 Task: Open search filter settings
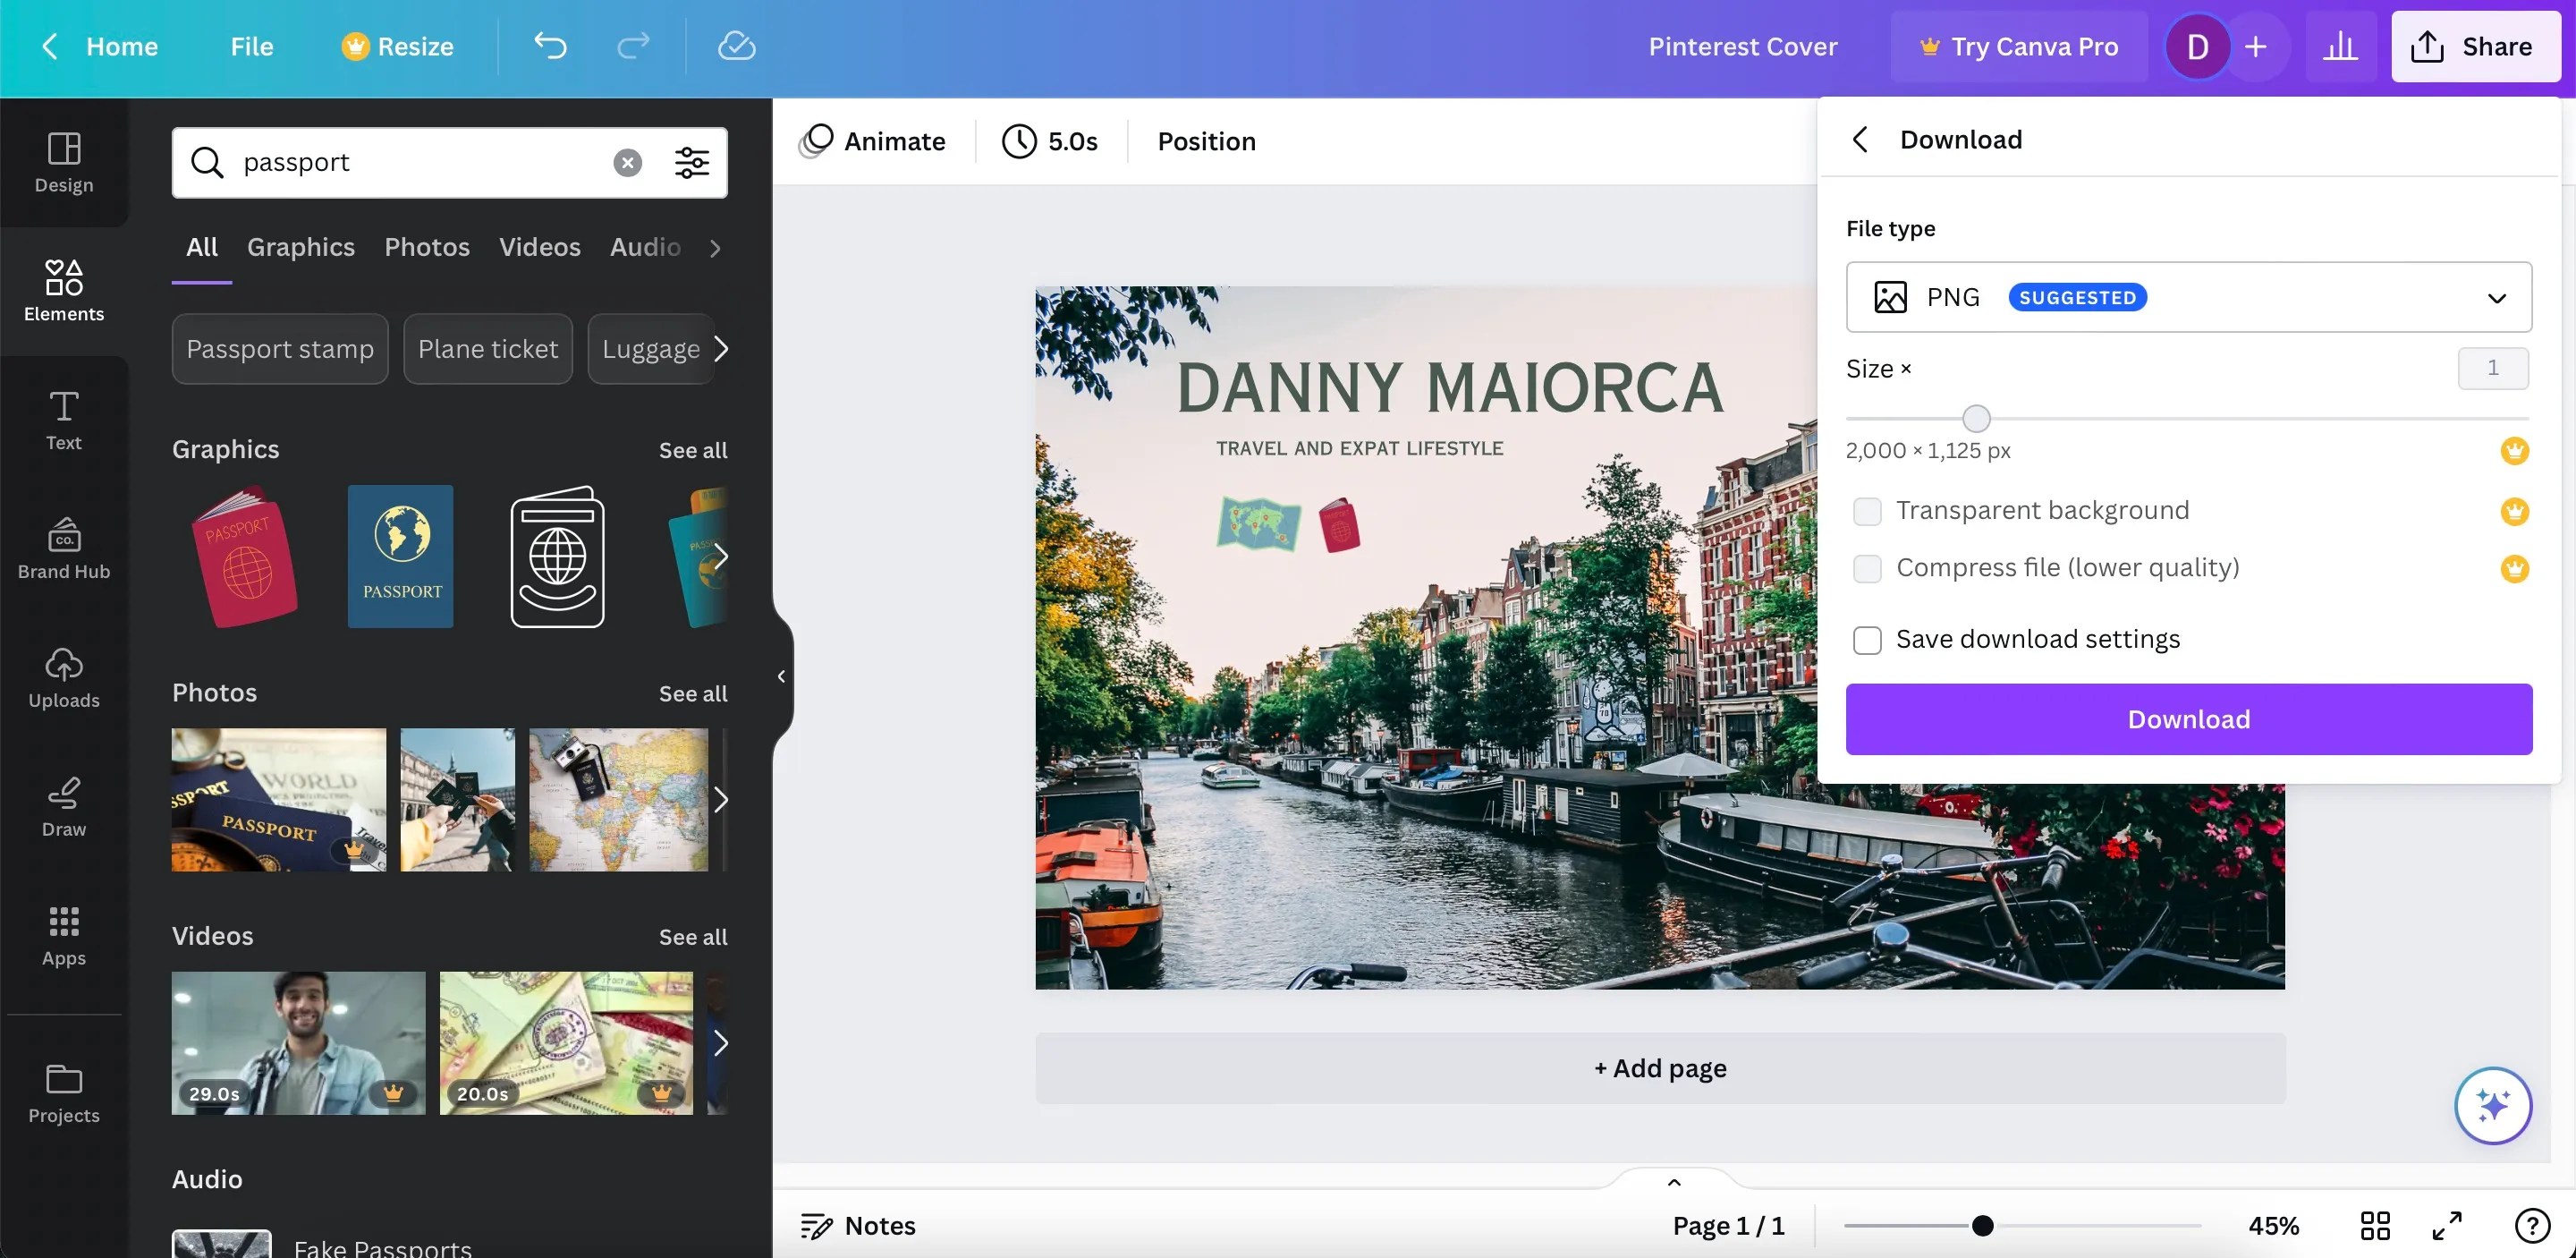click(x=692, y=162)
